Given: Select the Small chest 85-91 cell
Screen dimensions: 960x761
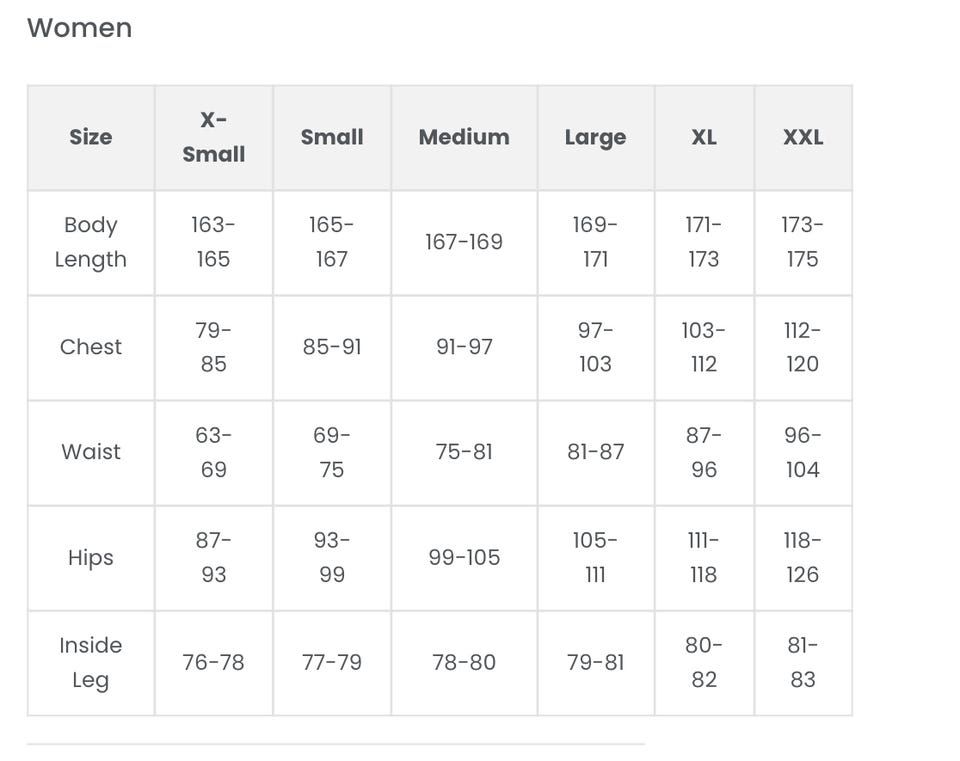Looking at the screenshot, I should click(332, 347).
